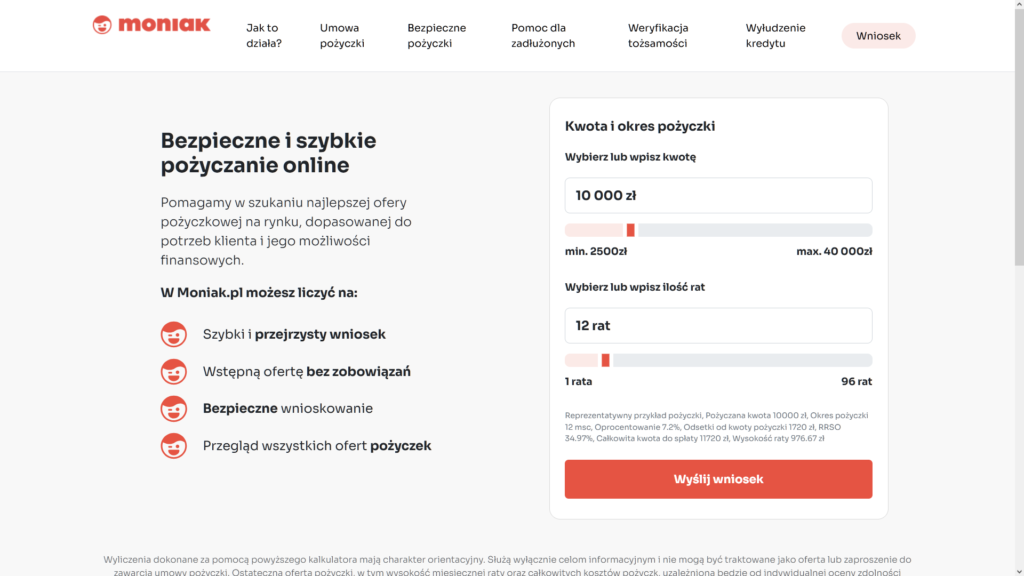
Task: Focus the '10 000 zł' amount field
Action: [718, 196]
